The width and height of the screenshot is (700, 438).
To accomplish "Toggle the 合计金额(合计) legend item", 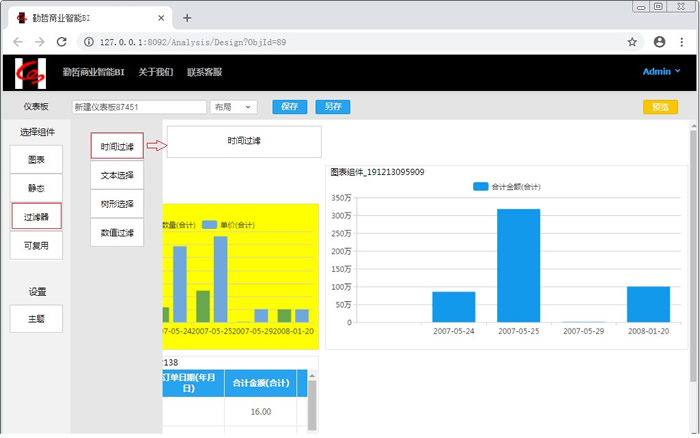I will pyautogui.click(x=507, y=186).
